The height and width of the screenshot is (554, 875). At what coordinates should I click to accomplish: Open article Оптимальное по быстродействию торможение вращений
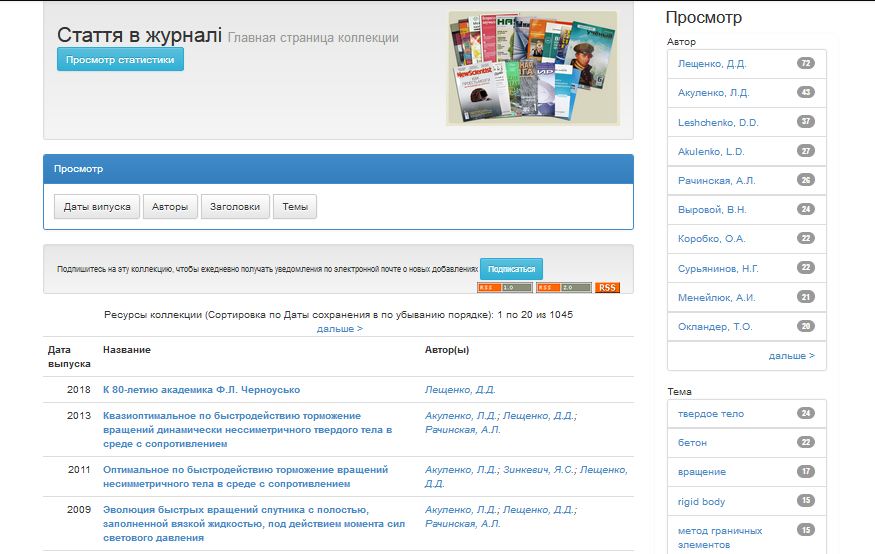[246, 476]
